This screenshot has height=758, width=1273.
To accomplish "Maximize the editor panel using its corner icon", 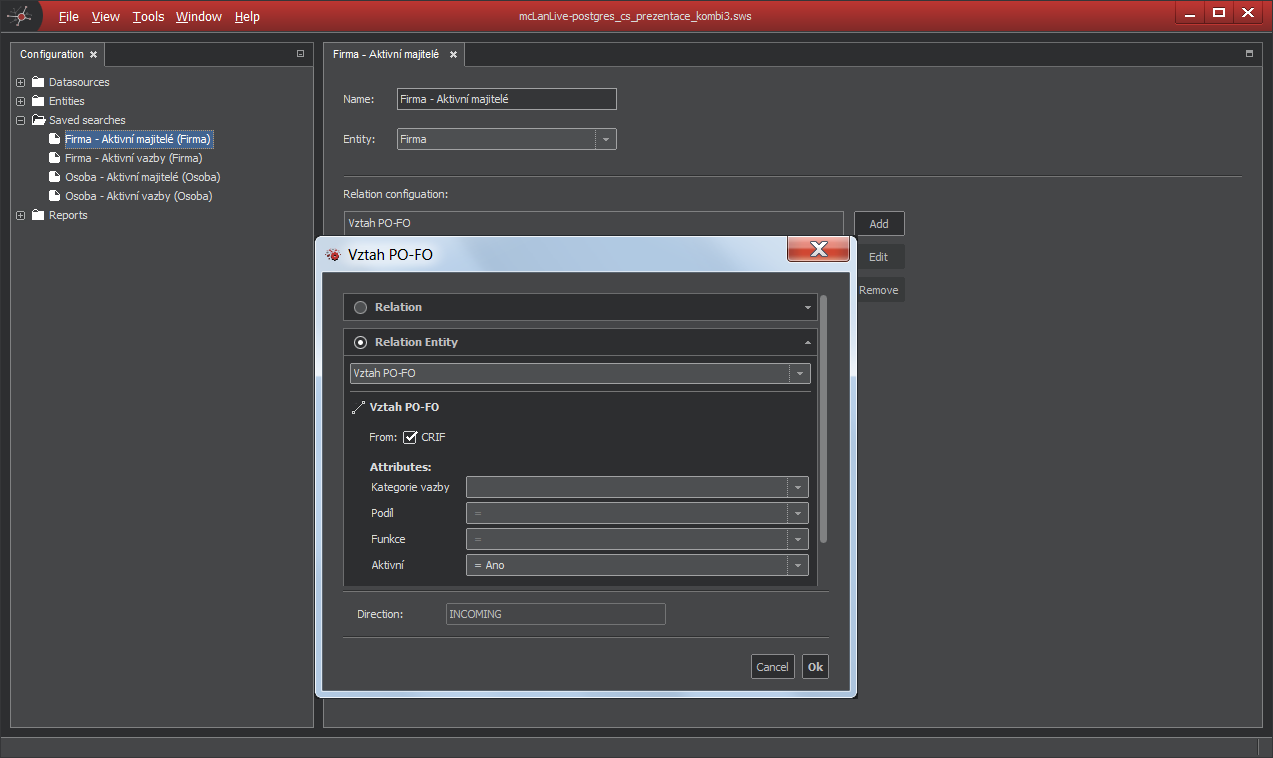I will point(1249,54).
